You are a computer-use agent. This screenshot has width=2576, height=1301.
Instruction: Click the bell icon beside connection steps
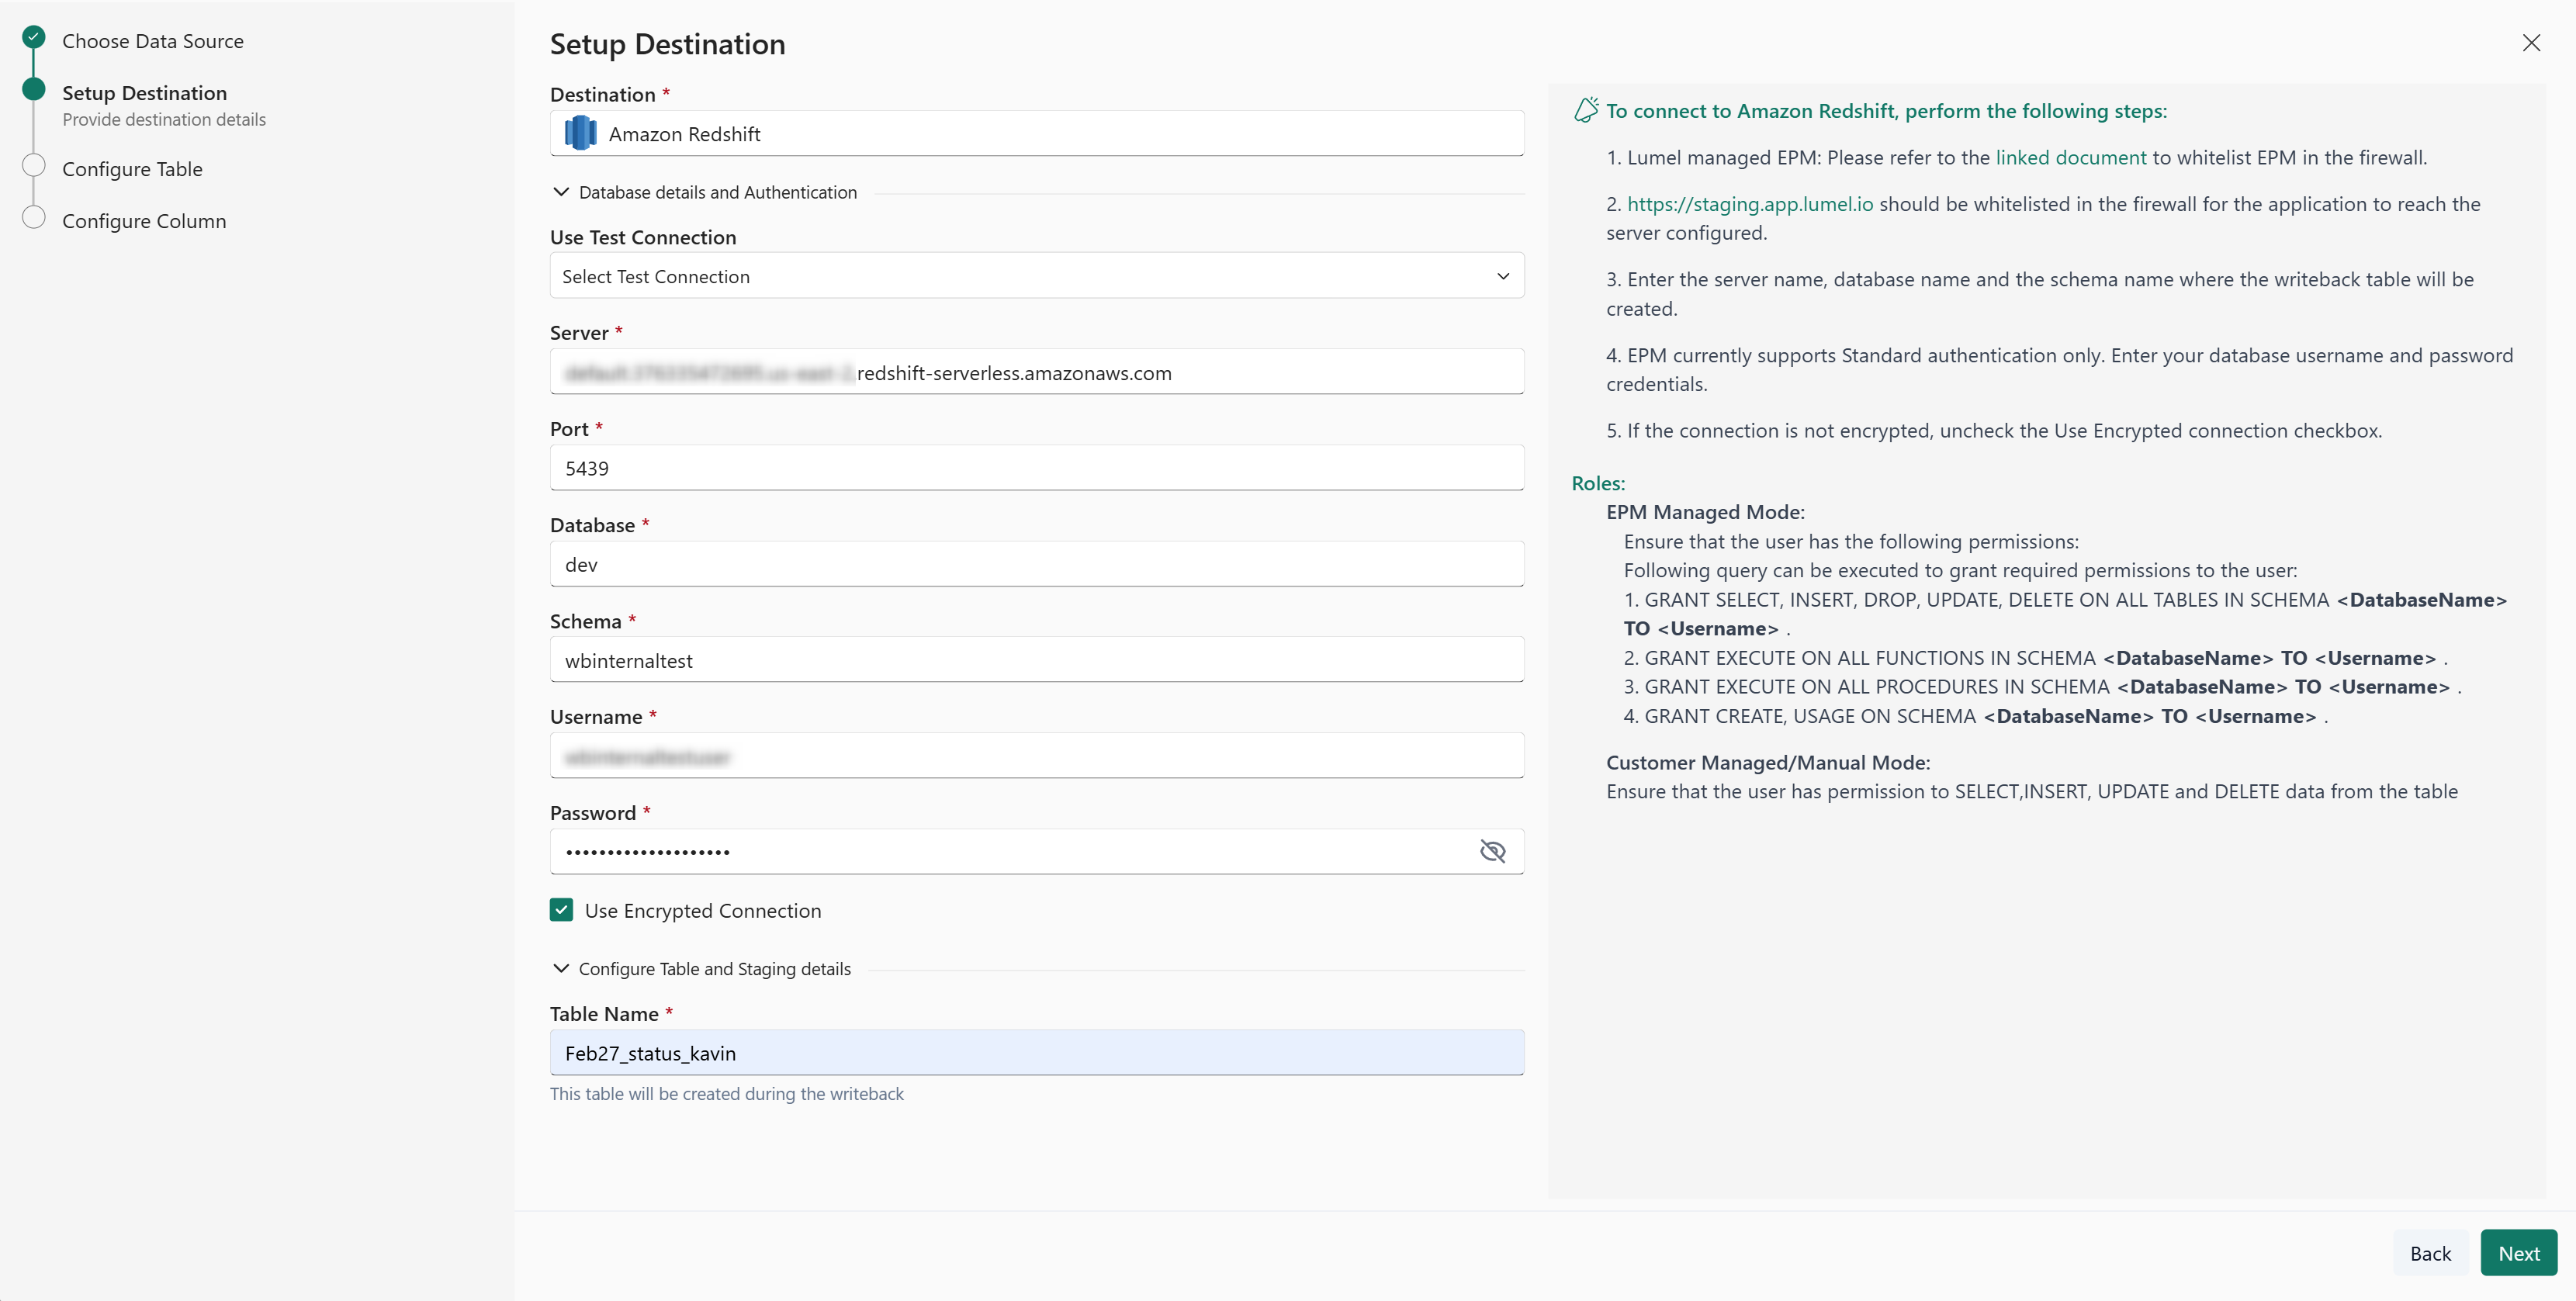1585,110
